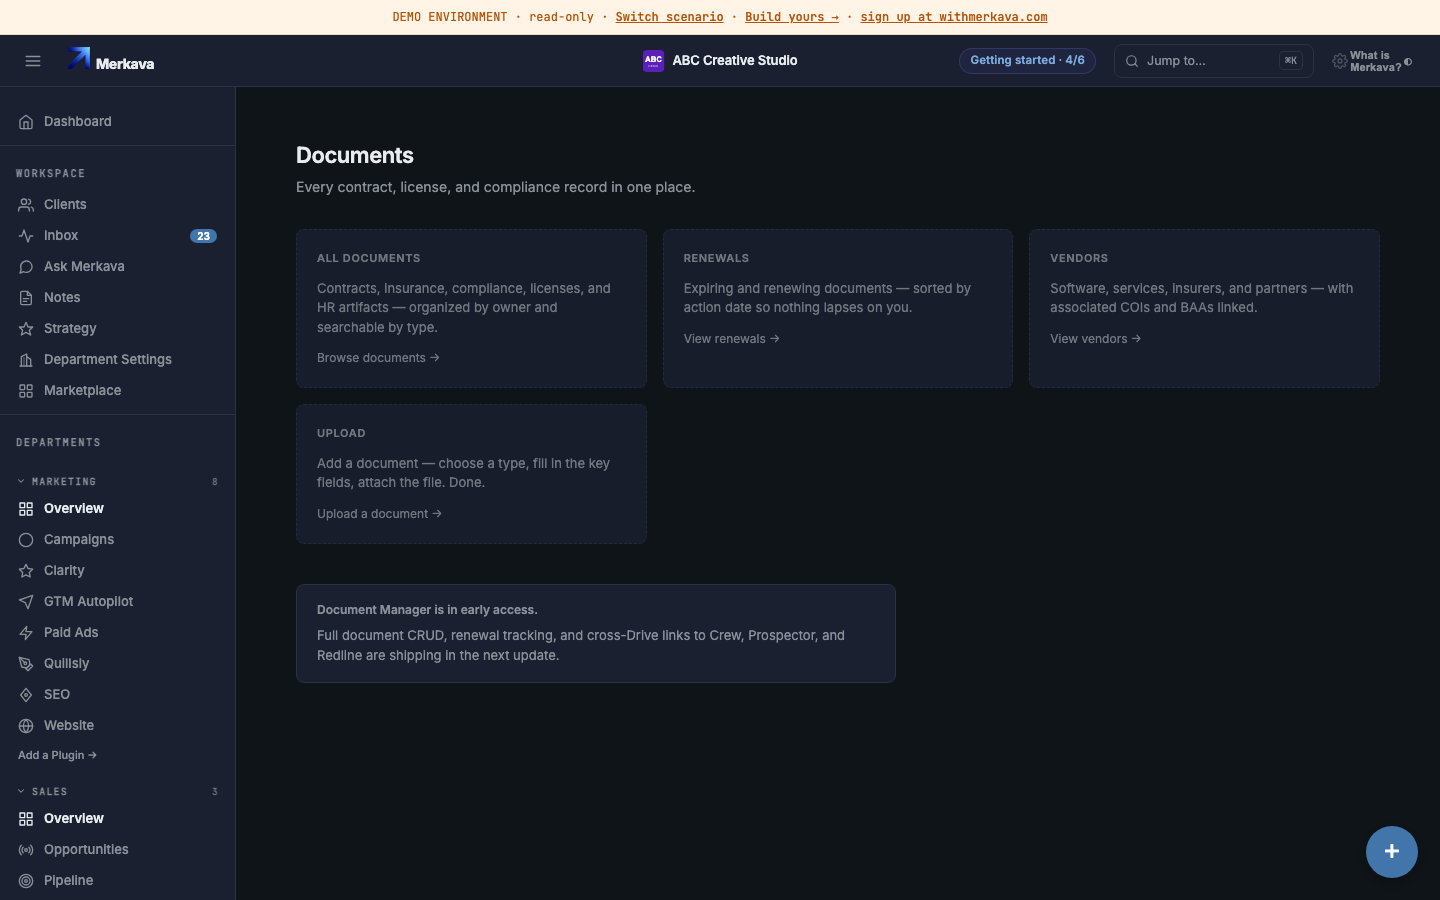Click the Build yours link
This screenshot has height=900, width=1440.
(x=792, y=17)
